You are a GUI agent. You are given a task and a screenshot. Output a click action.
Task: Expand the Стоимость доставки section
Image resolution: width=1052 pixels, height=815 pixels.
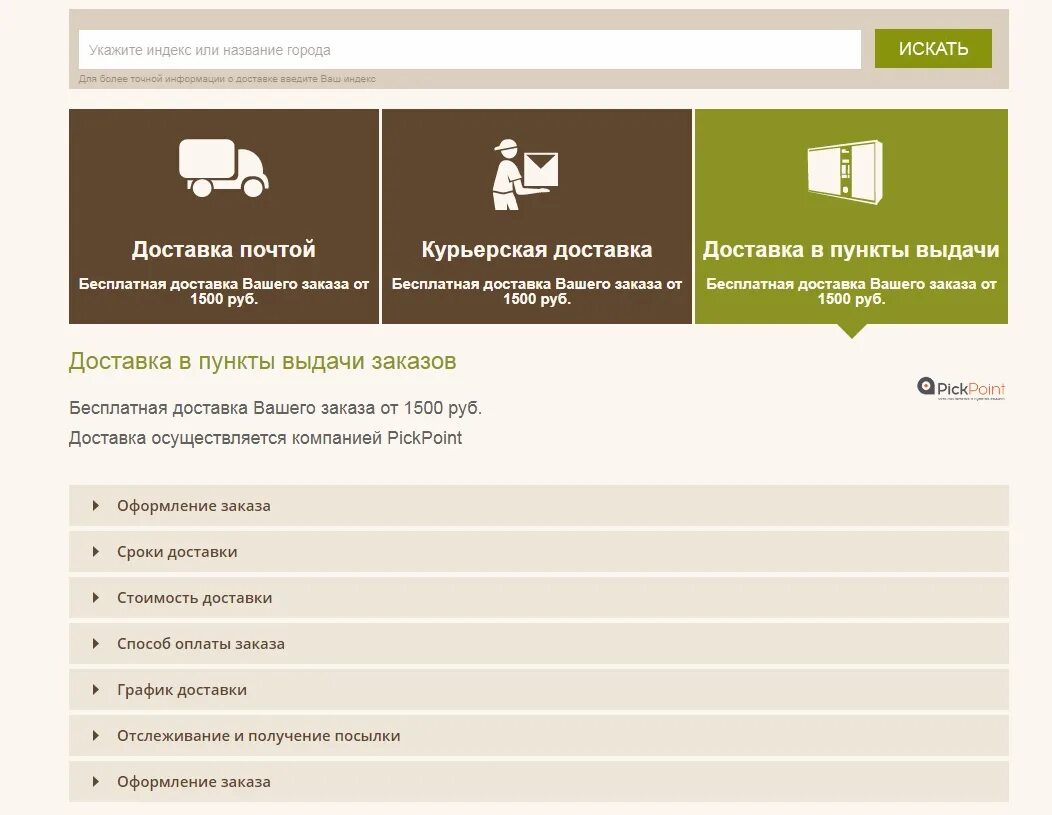coord(539,598)
